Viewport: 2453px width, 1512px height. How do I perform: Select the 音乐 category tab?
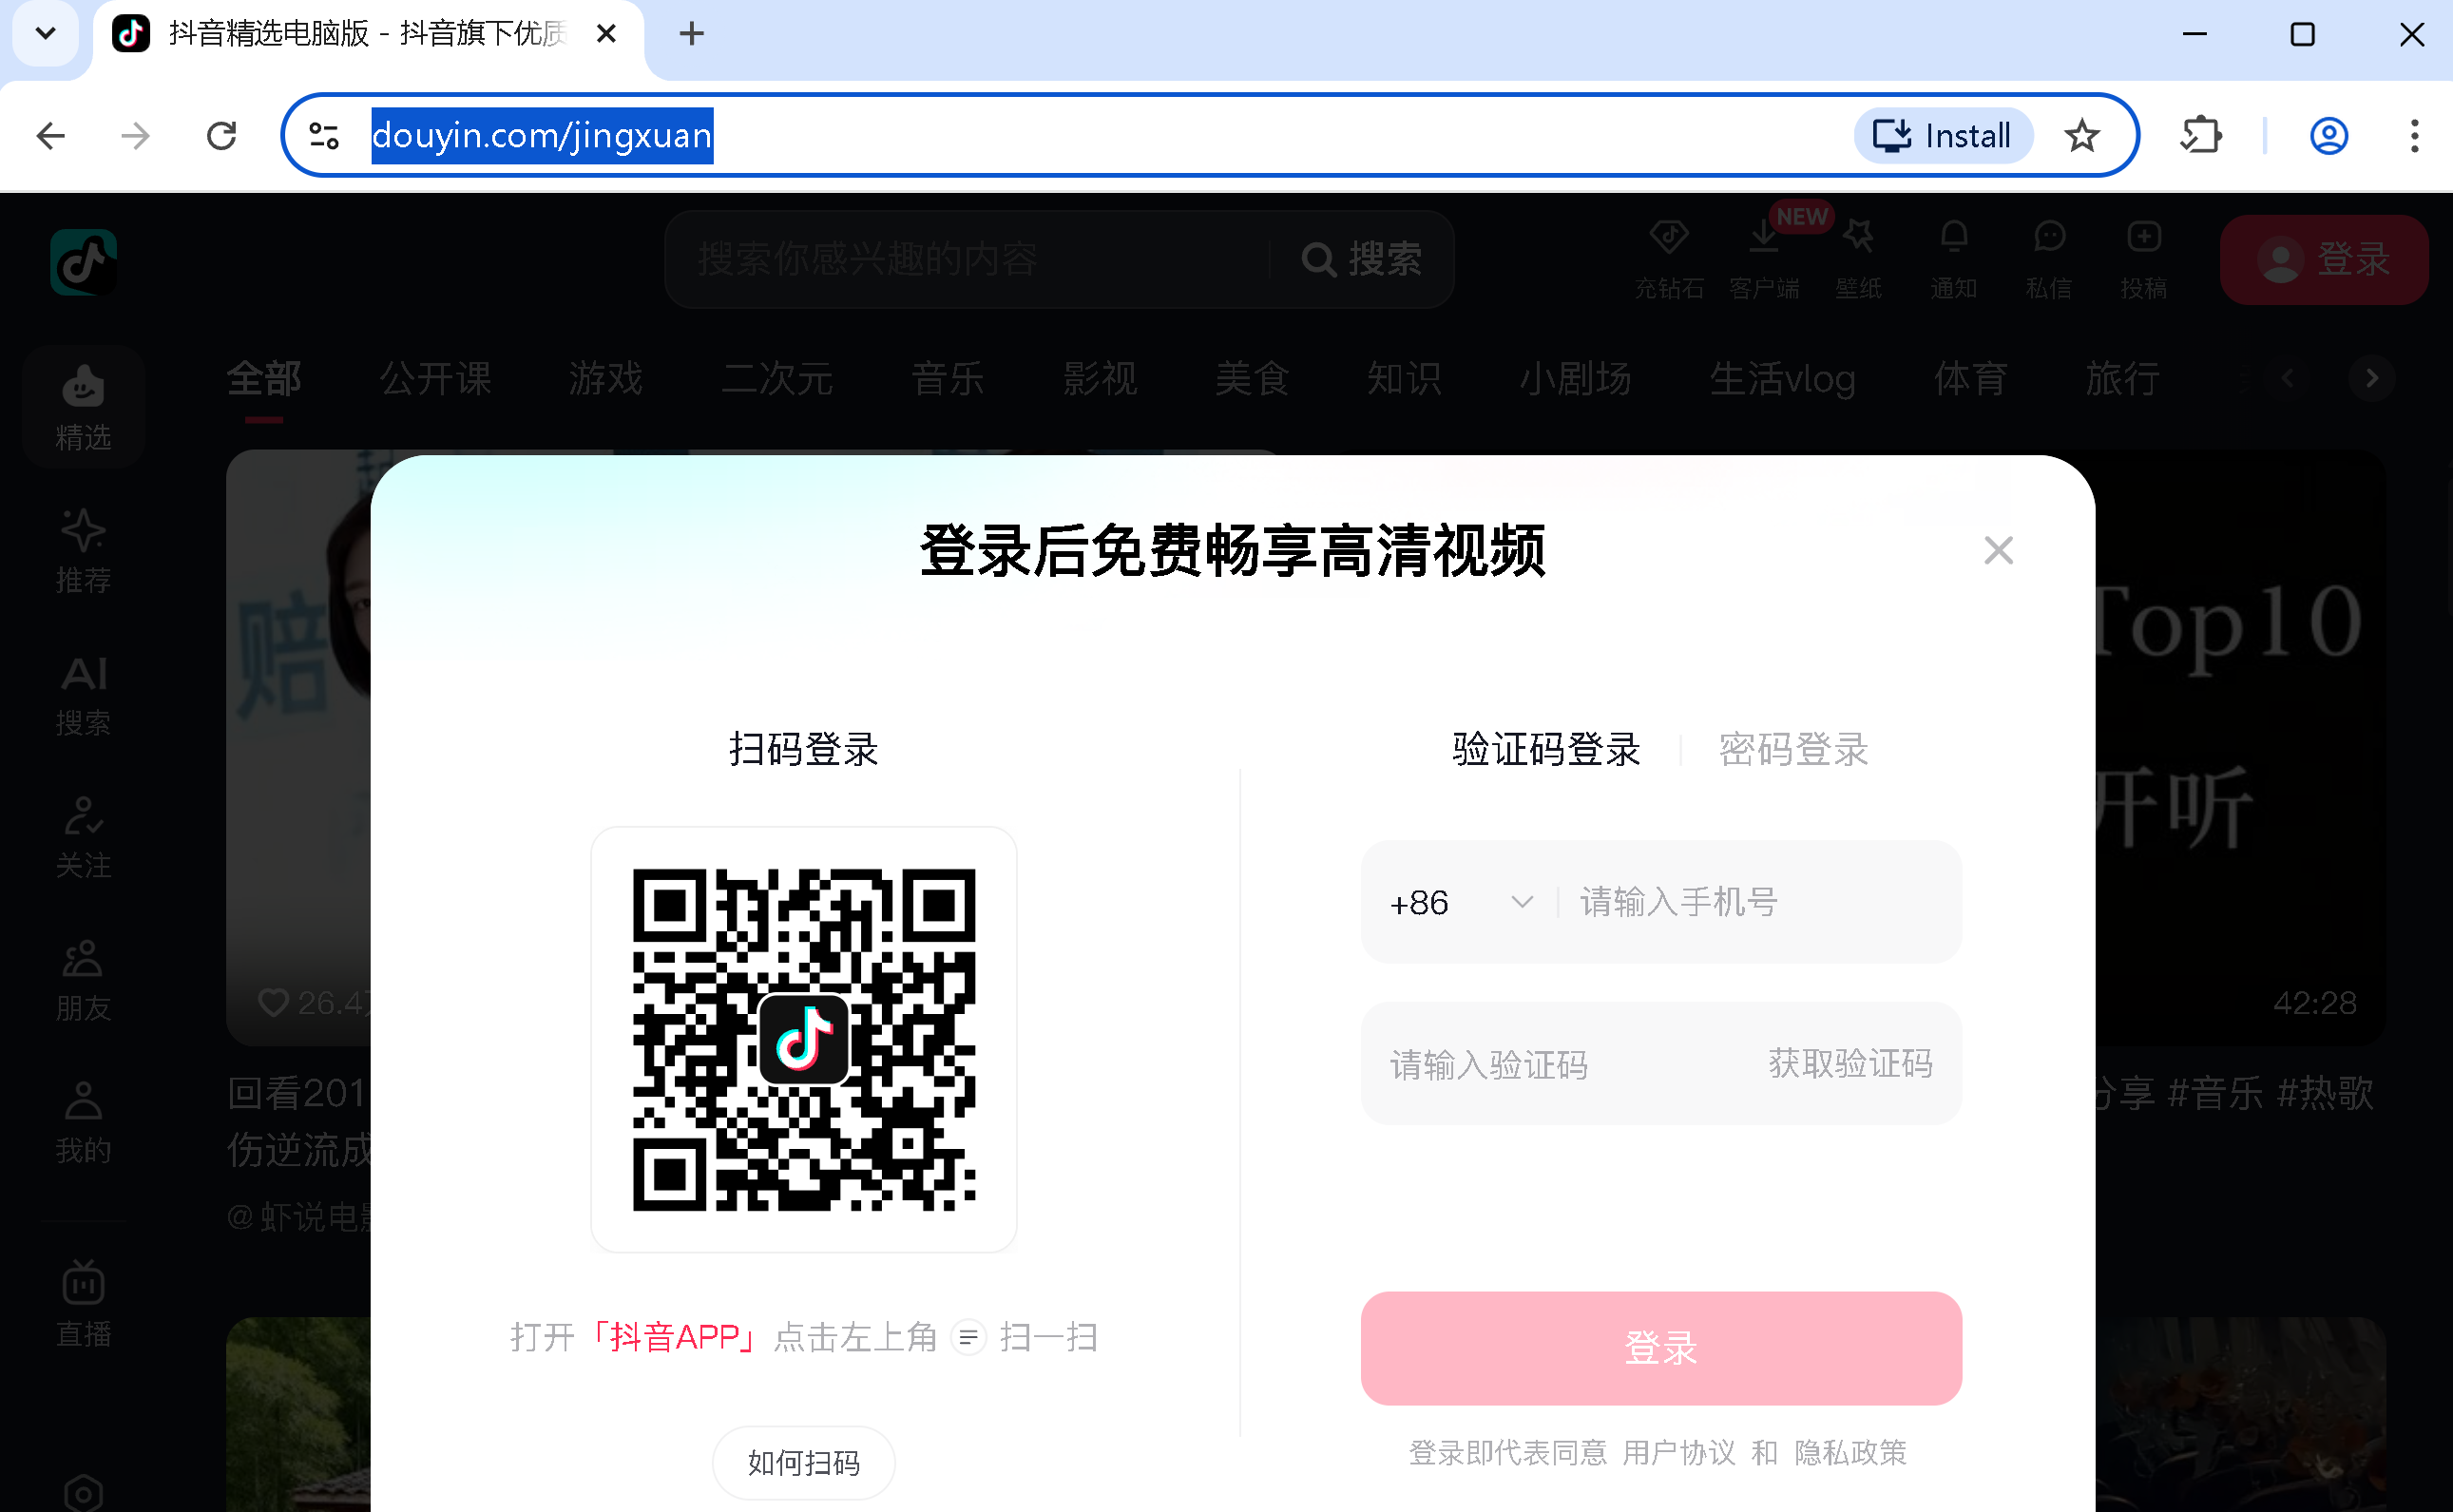[947, 379]
